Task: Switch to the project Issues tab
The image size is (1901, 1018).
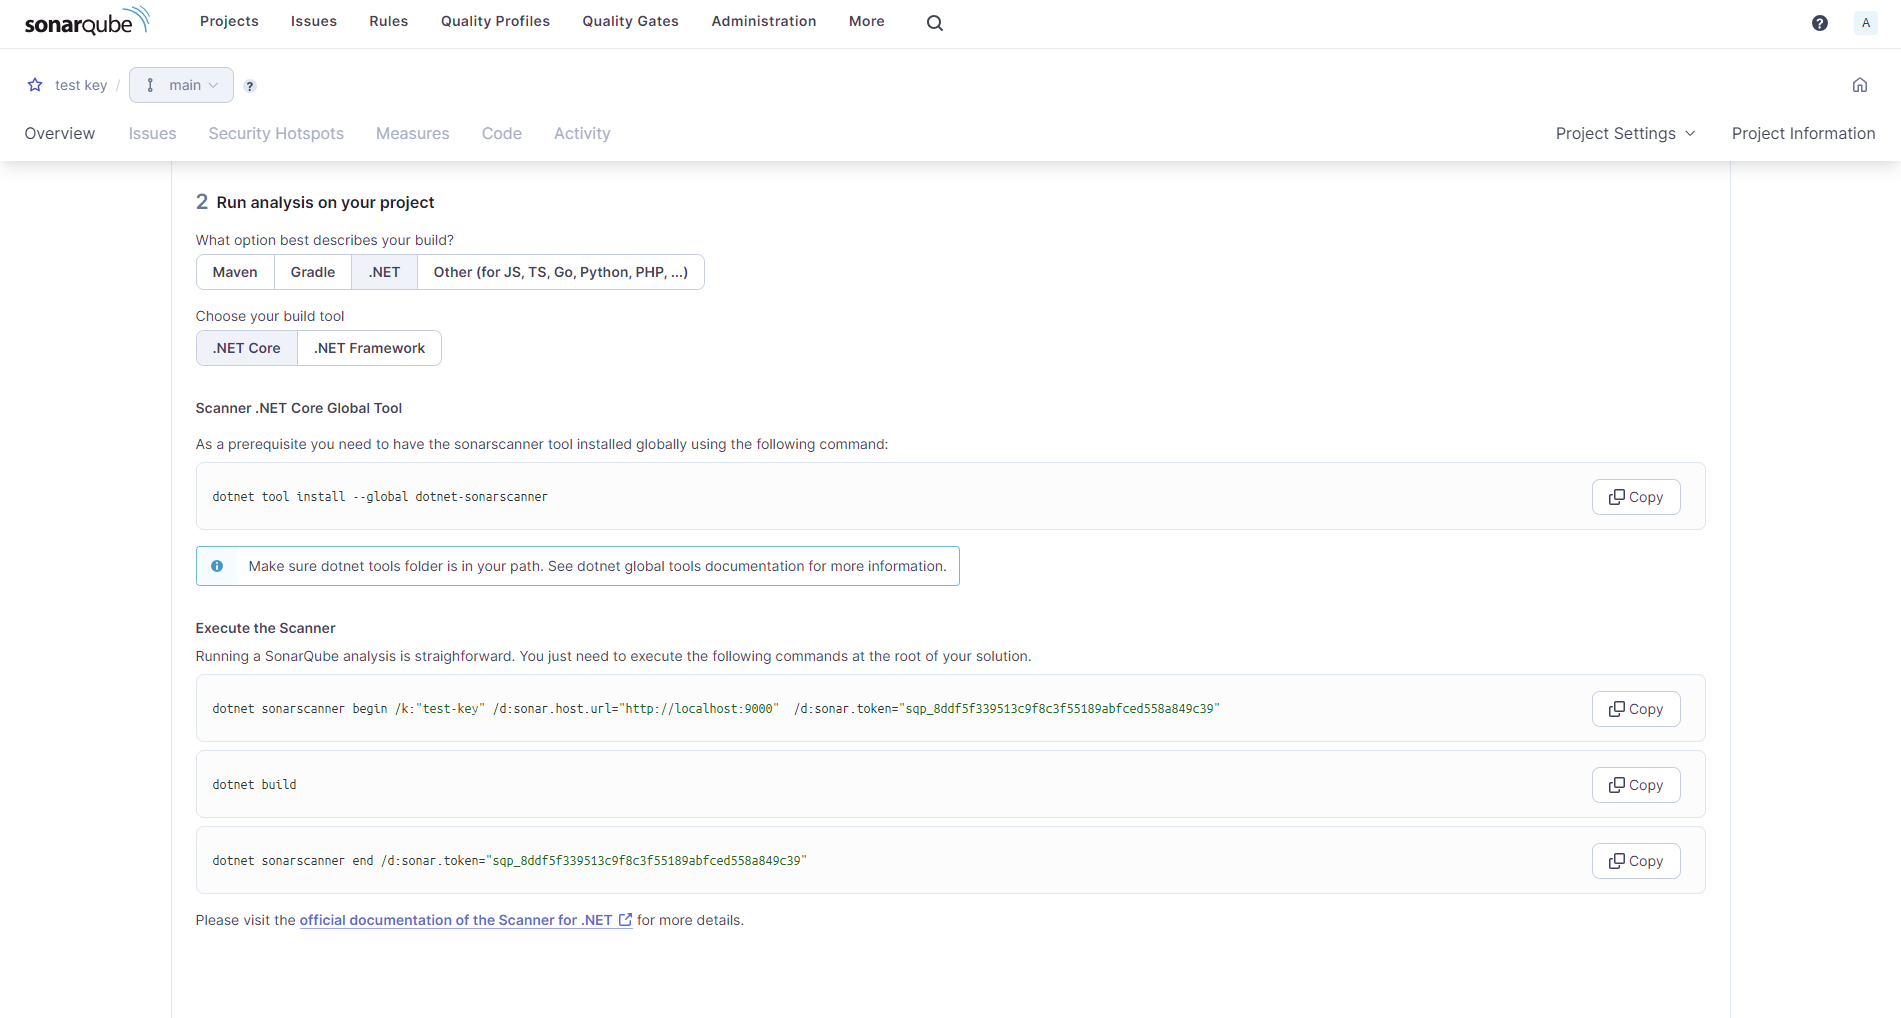Action: coord(152,134)
